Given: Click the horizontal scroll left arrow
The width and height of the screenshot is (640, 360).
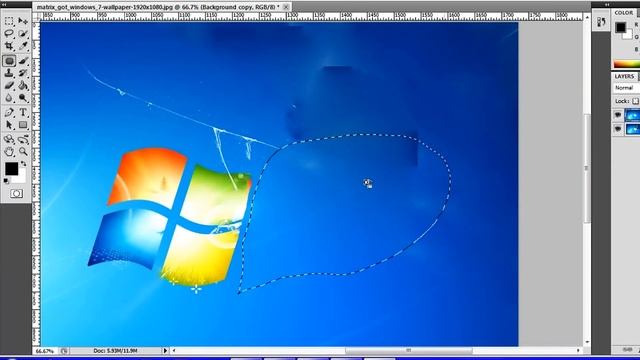Looking at the screenshot, I should point(174,351).
